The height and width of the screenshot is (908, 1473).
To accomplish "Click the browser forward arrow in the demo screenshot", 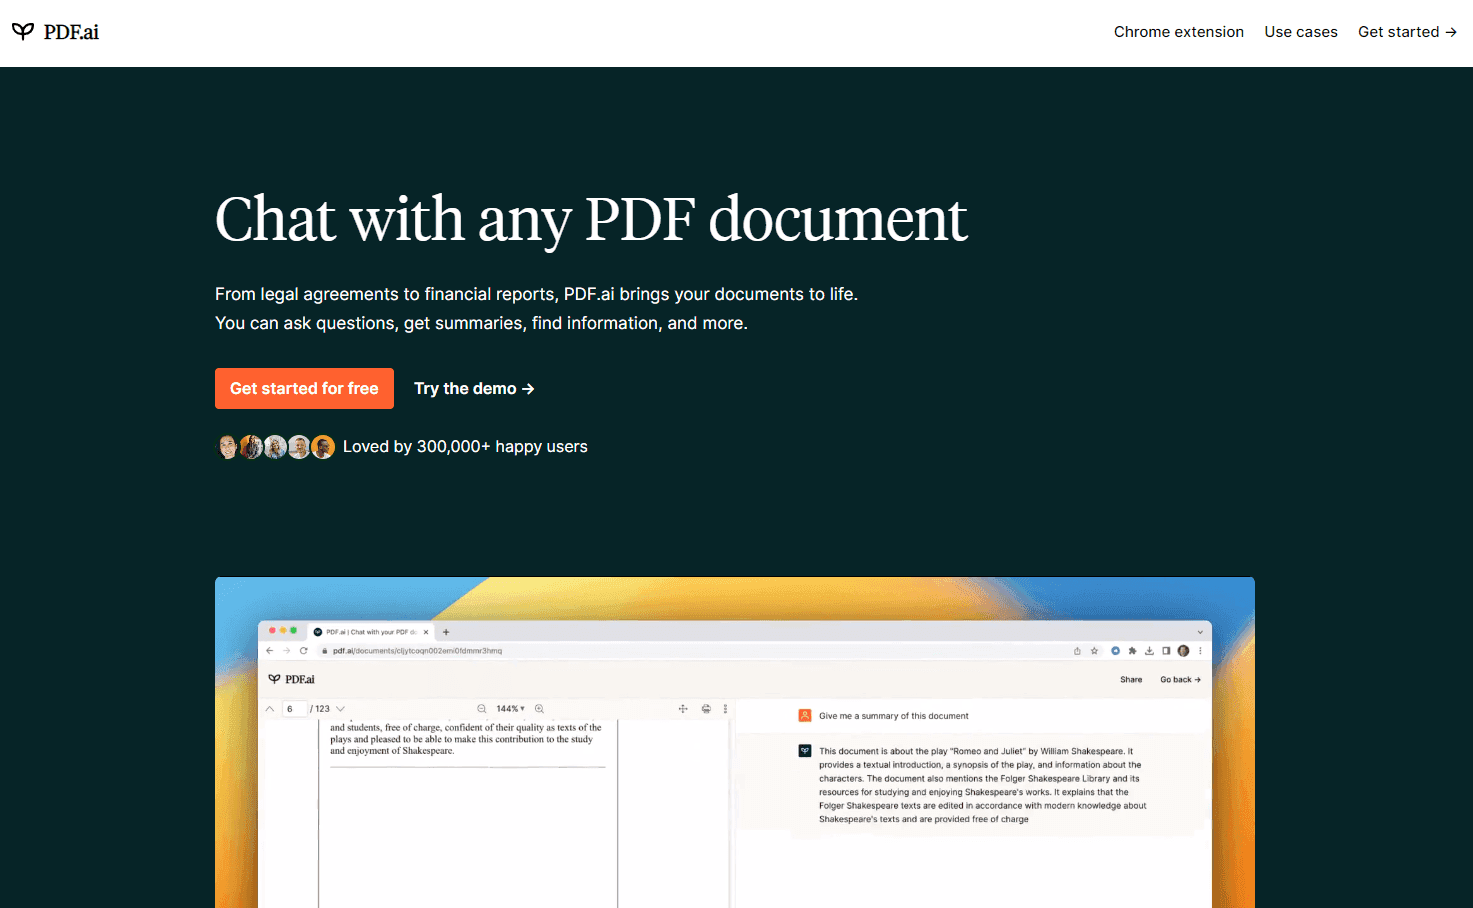I will click(287, 650).
